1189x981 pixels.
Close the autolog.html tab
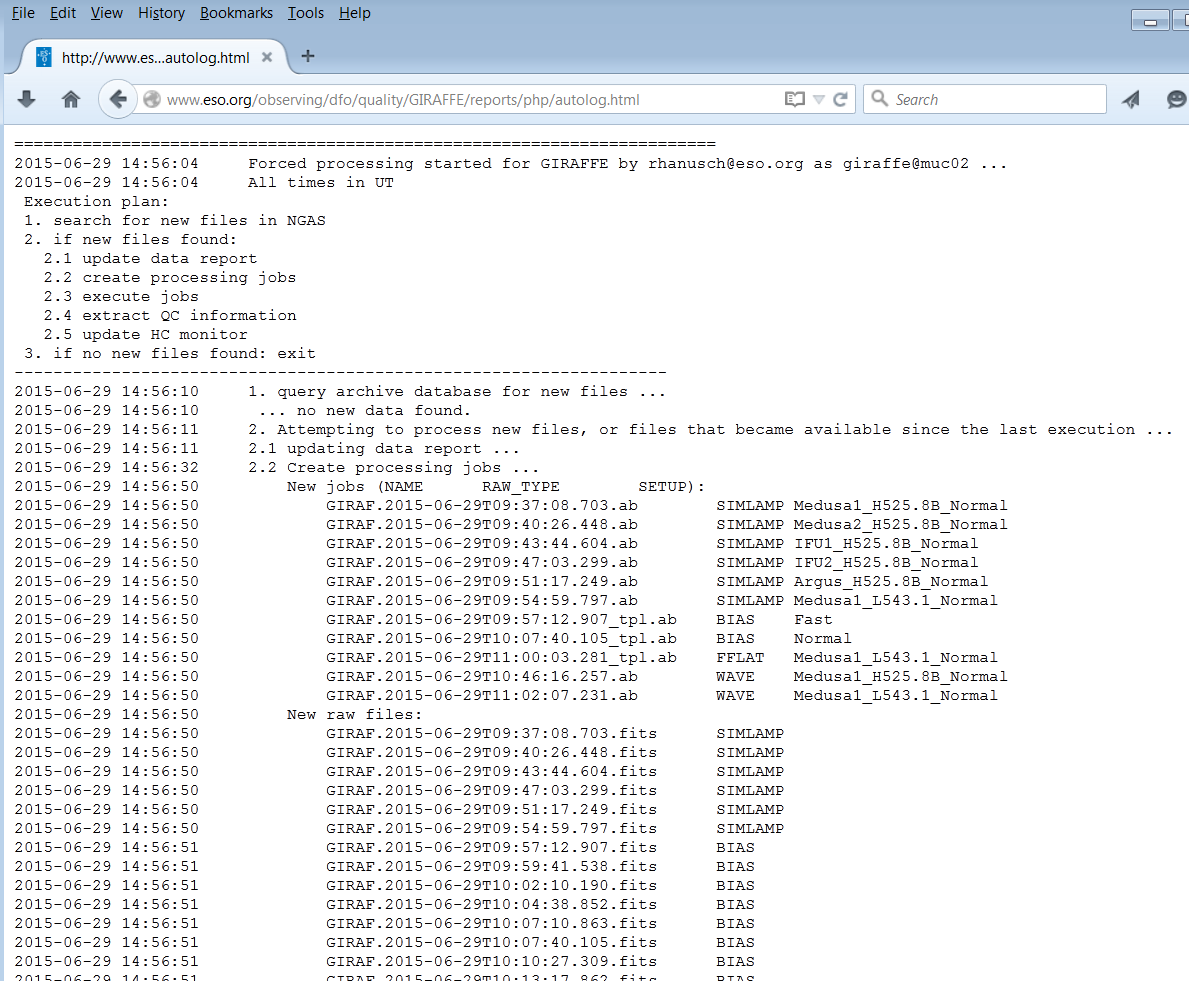[x=267, y=57]
